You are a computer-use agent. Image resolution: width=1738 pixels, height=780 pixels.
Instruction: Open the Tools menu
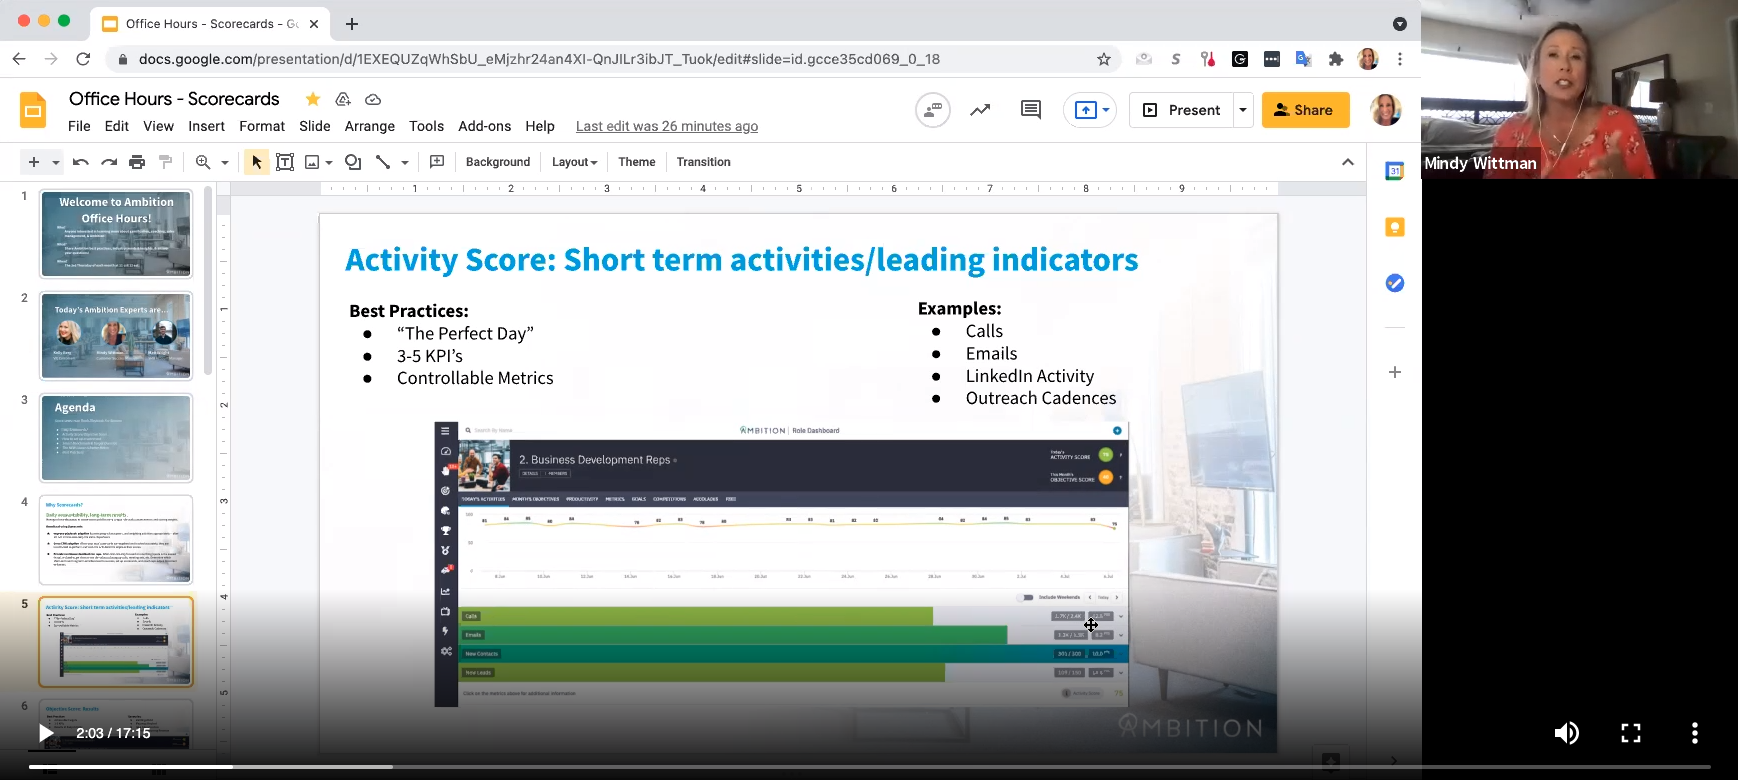pos(426,126)
